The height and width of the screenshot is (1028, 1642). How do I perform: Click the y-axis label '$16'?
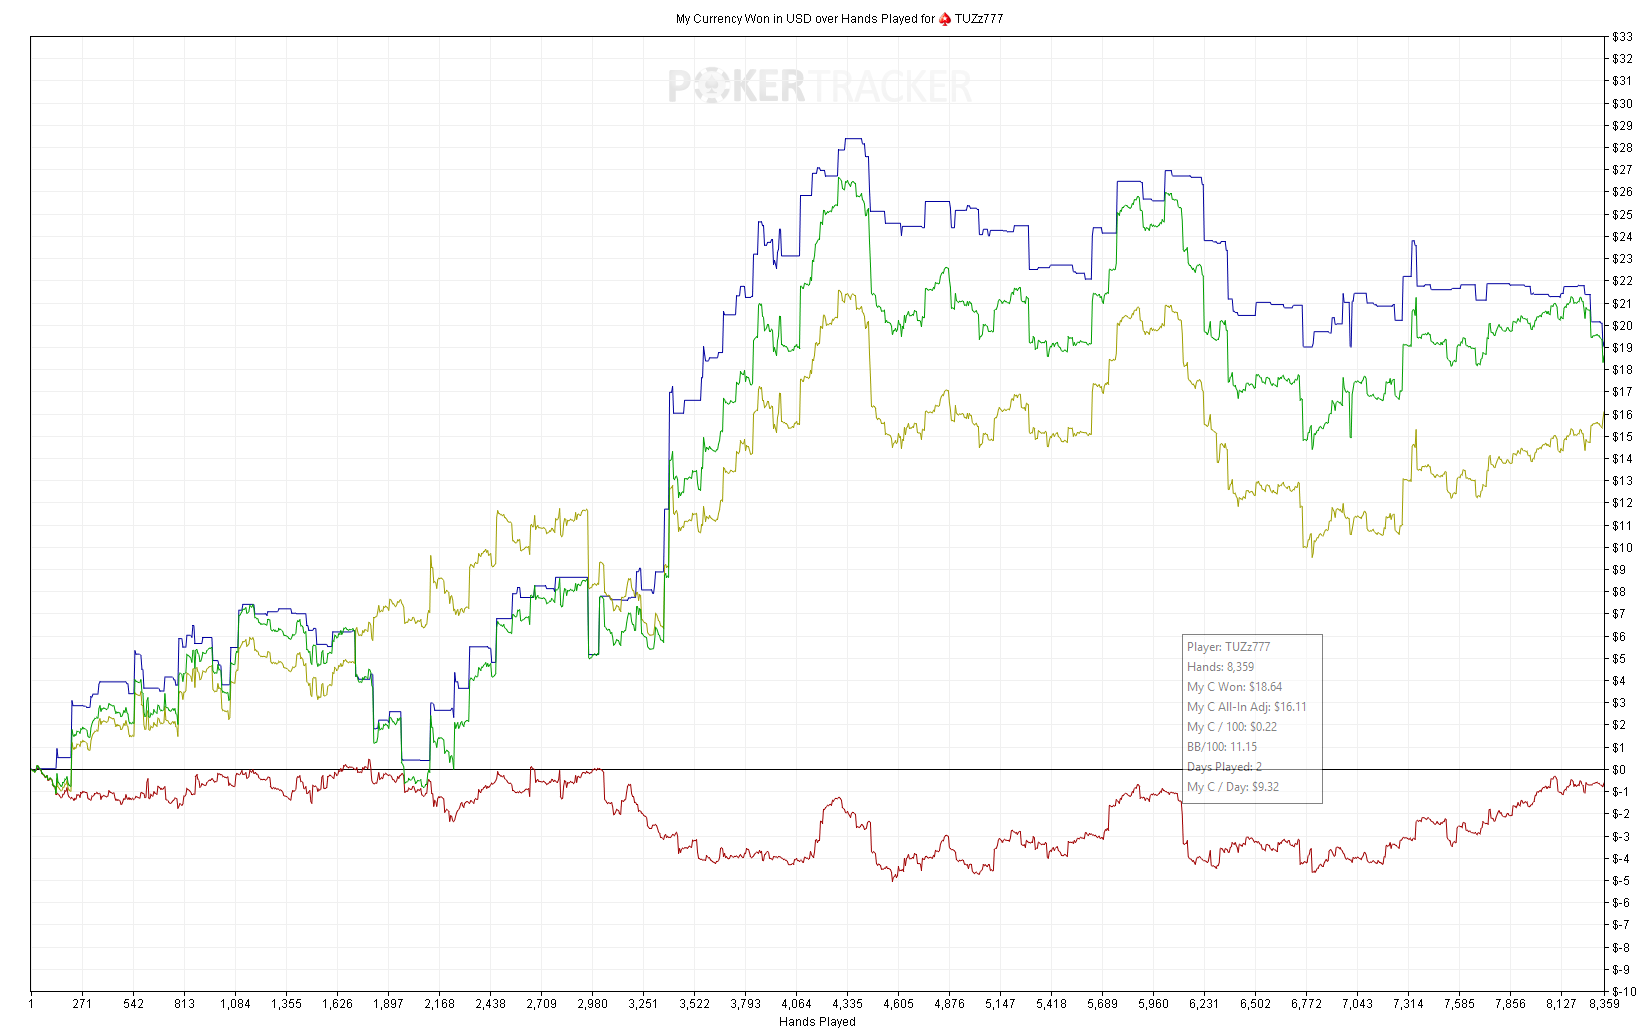click(x=1622, y=415)
